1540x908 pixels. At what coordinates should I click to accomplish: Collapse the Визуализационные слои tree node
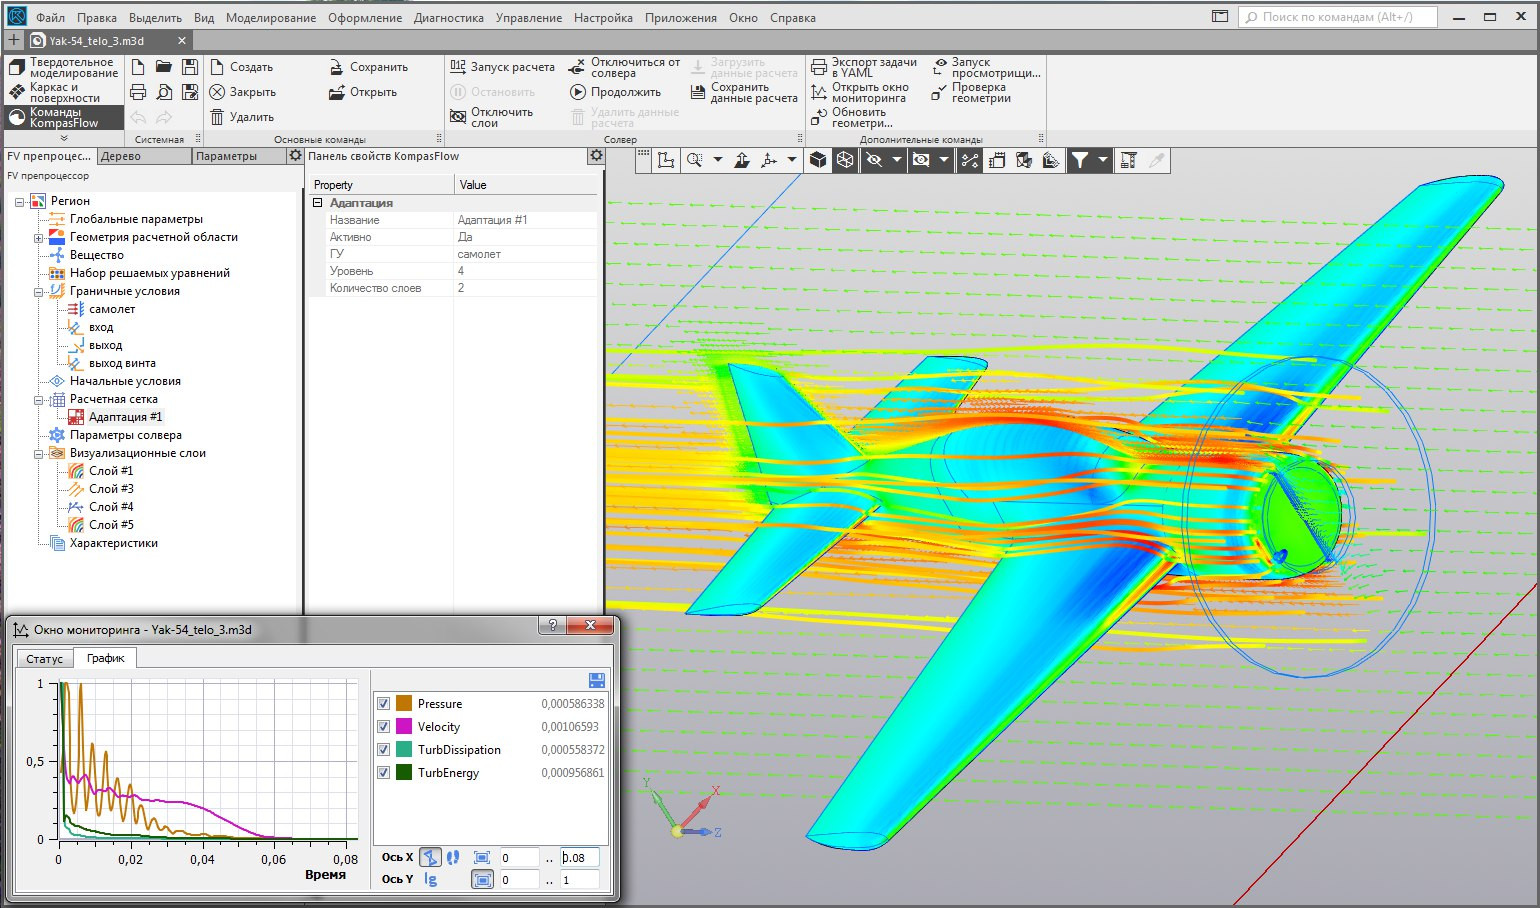click(38, 454)
